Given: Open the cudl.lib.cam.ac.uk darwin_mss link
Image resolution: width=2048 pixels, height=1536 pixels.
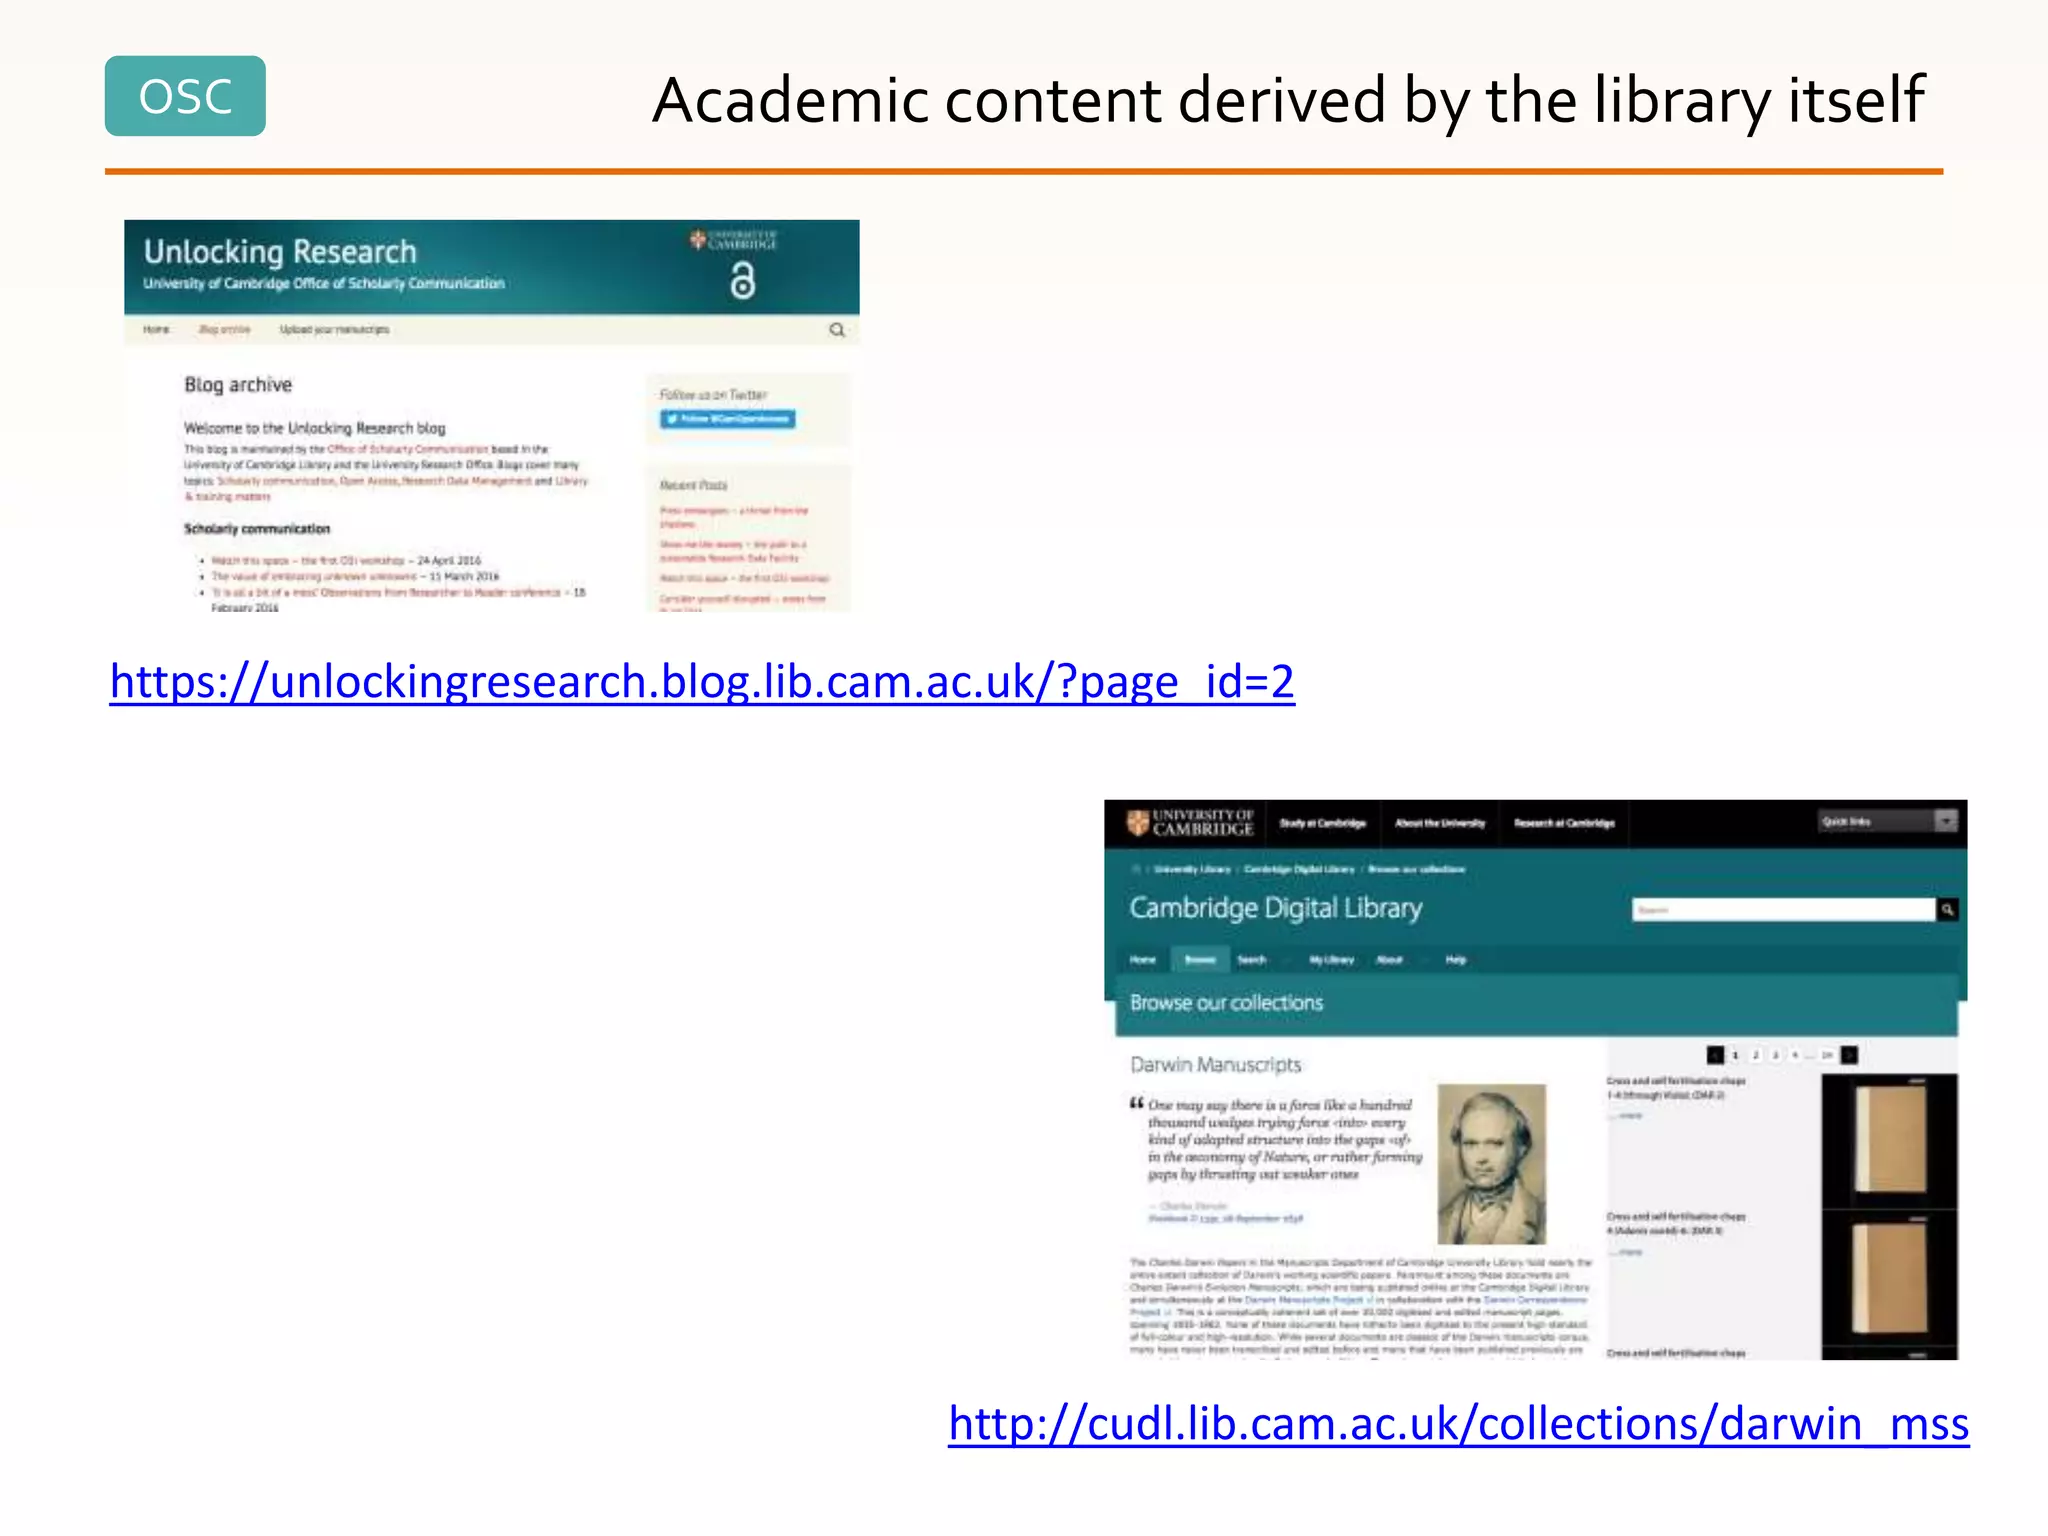Looking at the screenshot, I should pos(1458,1423).
